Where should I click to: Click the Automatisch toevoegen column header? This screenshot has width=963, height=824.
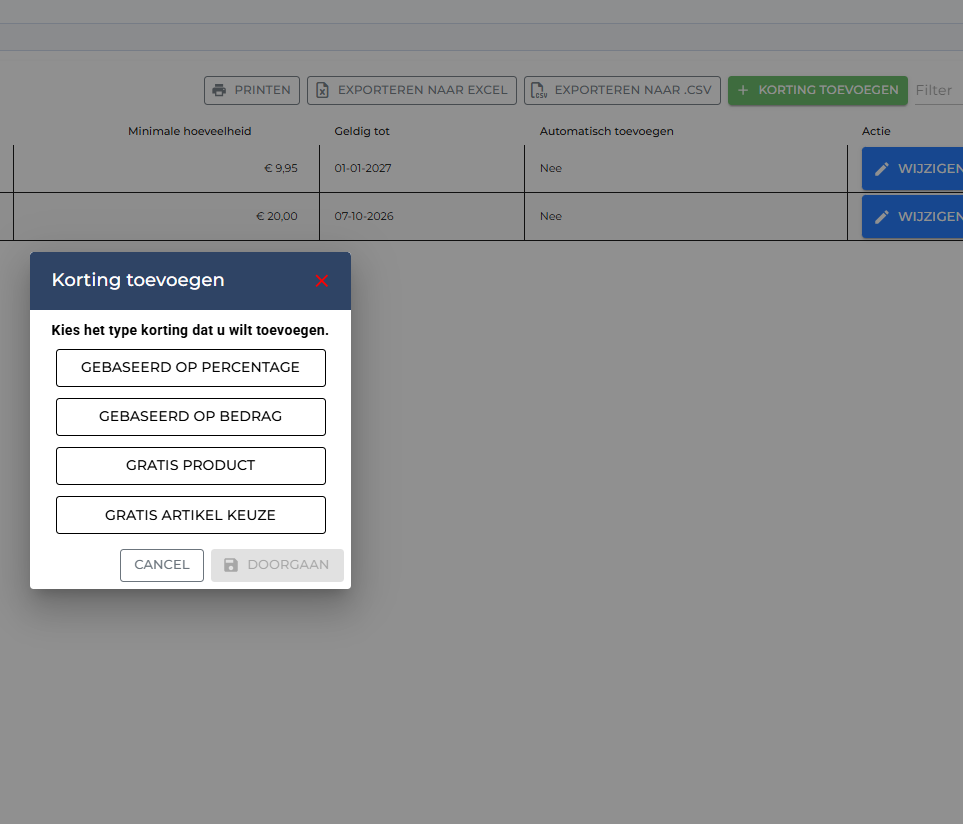[x=606, y=131]
